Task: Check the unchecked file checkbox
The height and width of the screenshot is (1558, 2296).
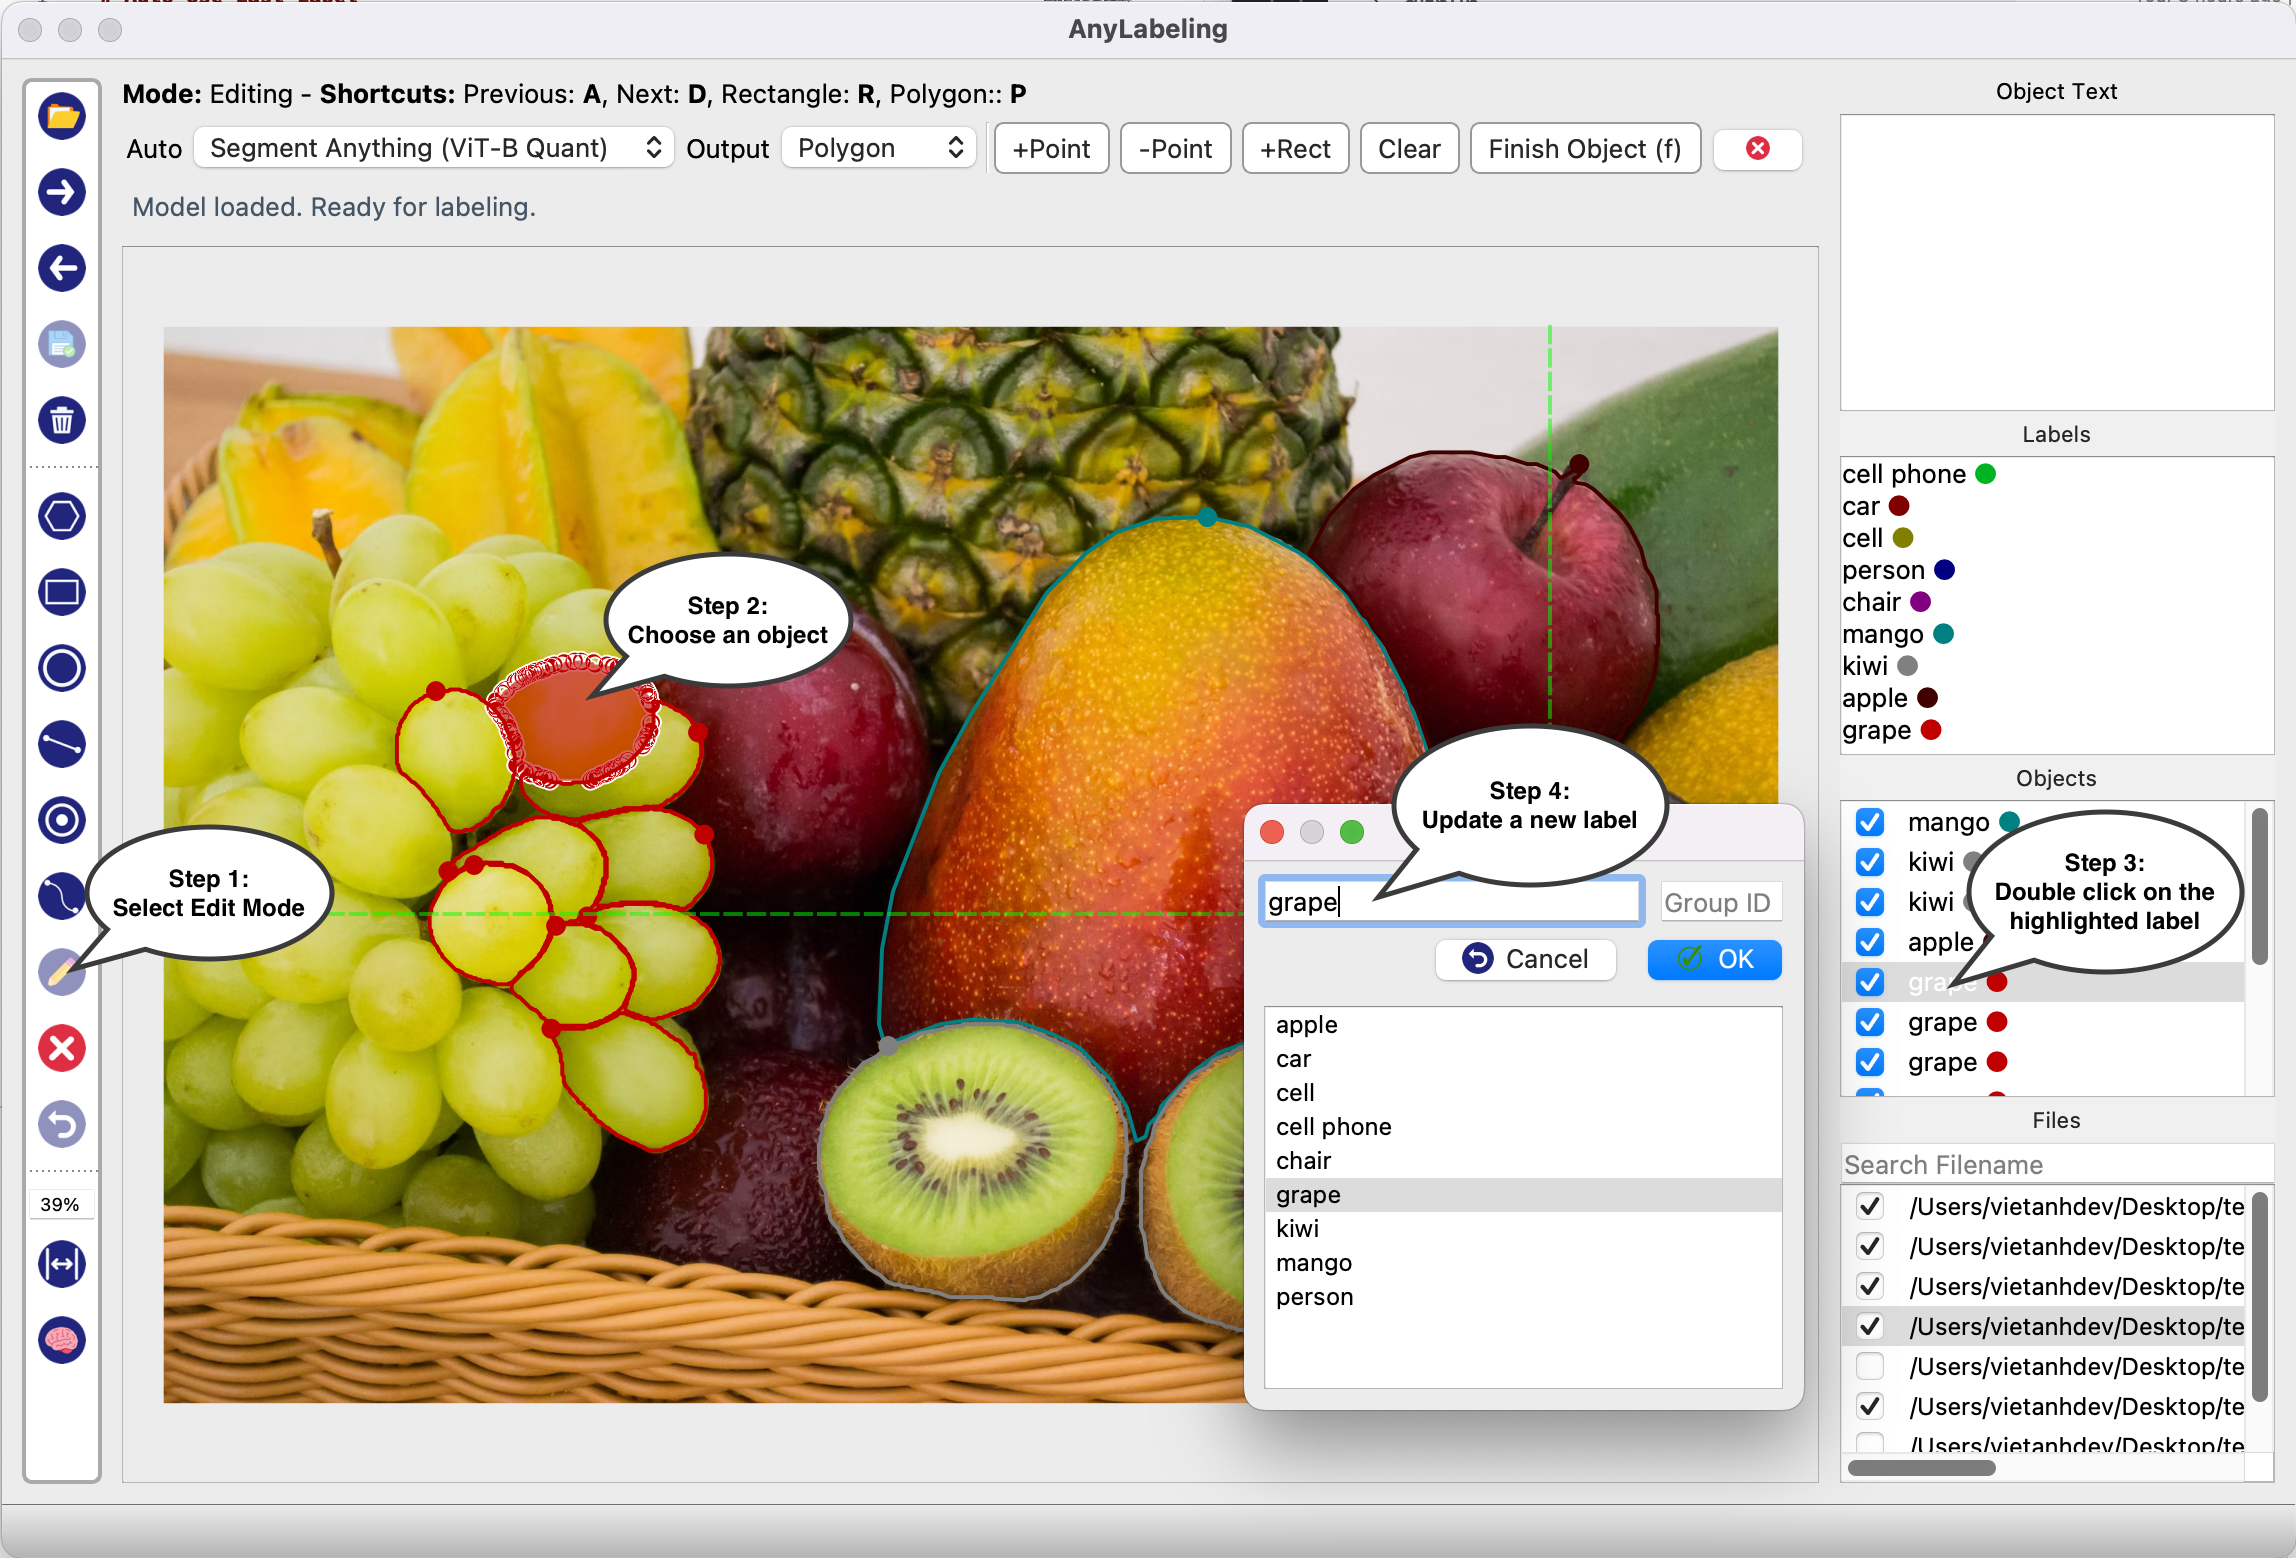Action: [x=1869, y=1366]
